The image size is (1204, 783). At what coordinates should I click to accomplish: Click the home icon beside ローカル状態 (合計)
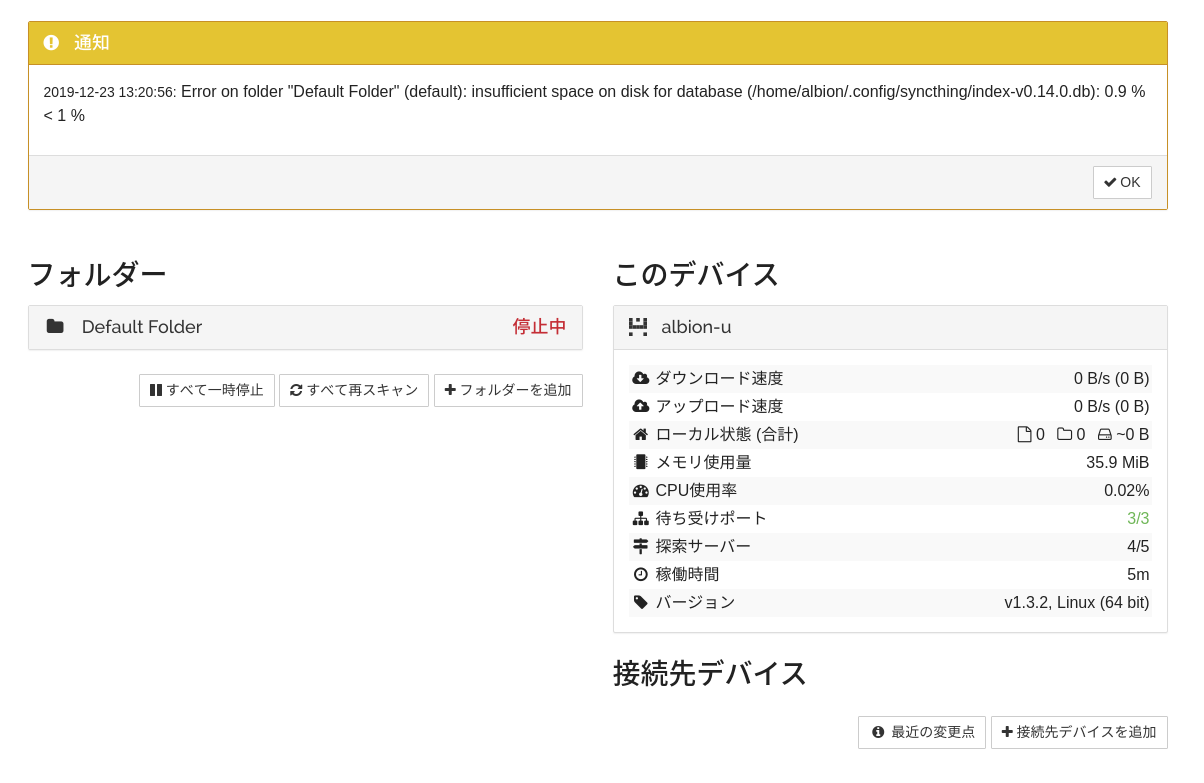click(641, 434)
